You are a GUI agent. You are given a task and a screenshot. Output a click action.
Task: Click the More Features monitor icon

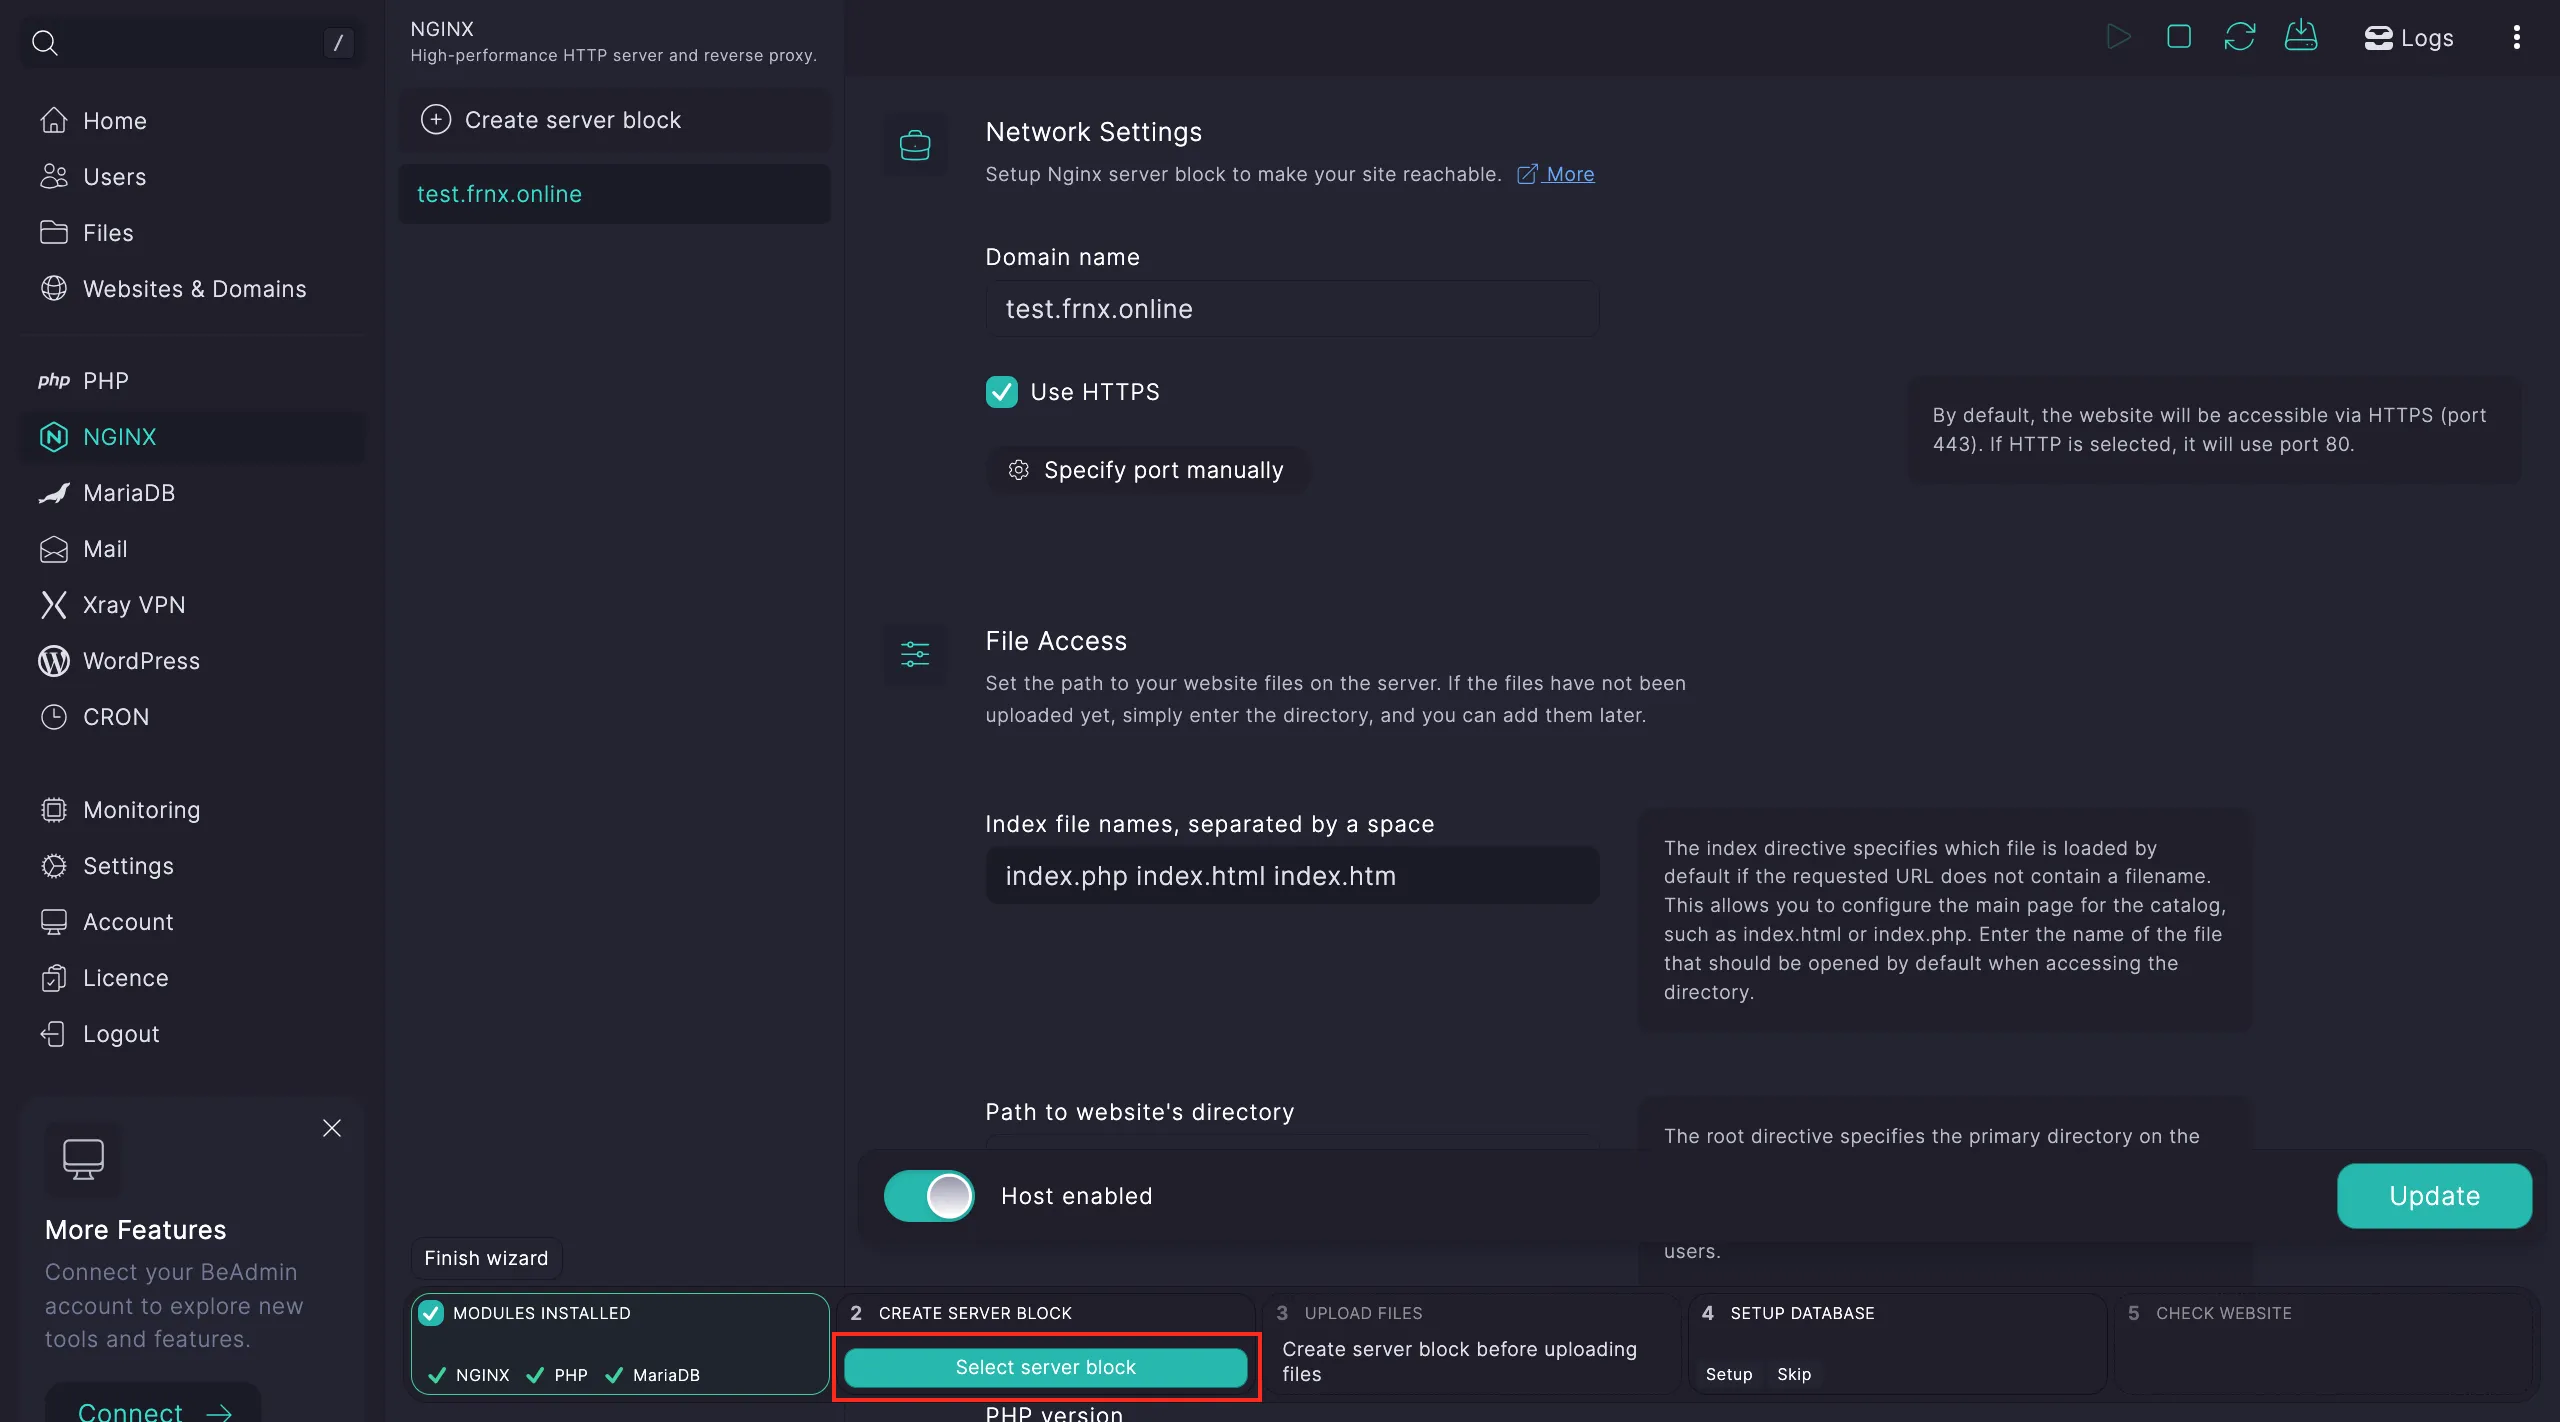point(83,1159)
